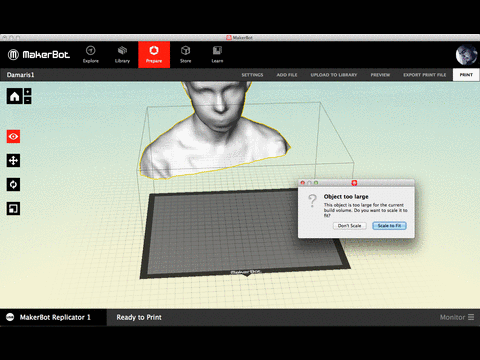Click the Object too large heading

(346, 197)
